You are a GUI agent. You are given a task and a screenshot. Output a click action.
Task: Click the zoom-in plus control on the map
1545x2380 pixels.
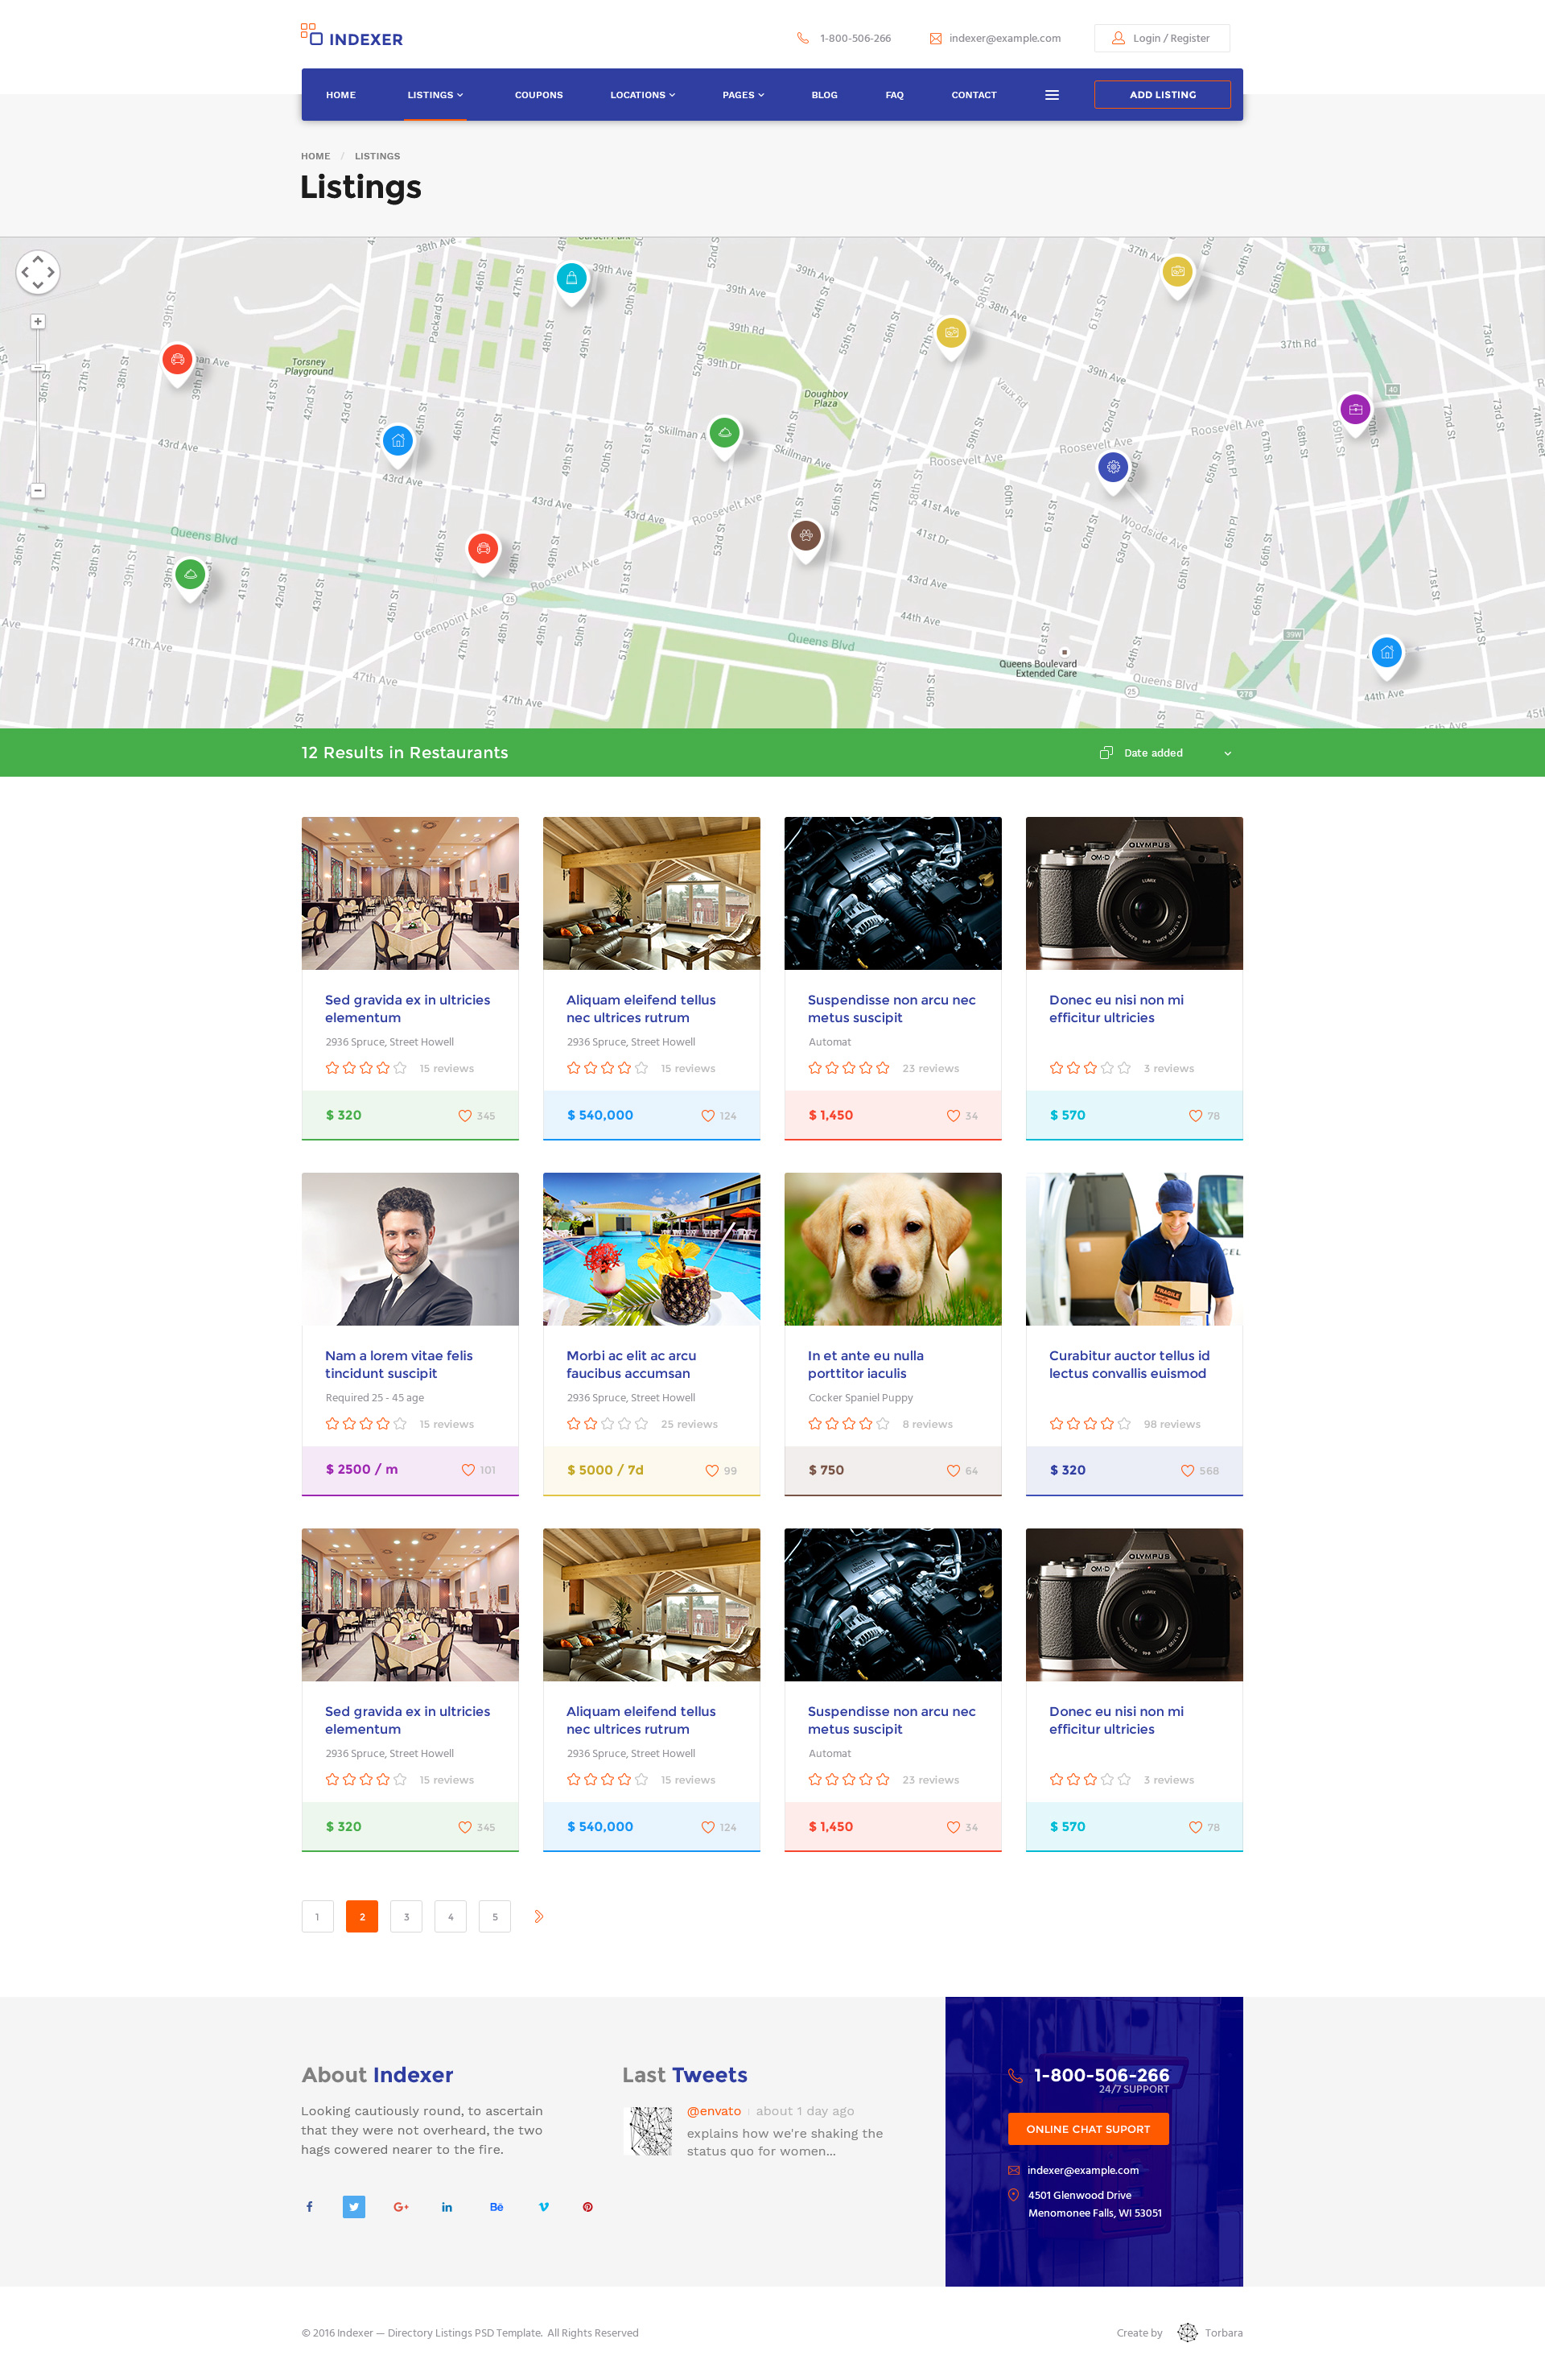[37, 322]
